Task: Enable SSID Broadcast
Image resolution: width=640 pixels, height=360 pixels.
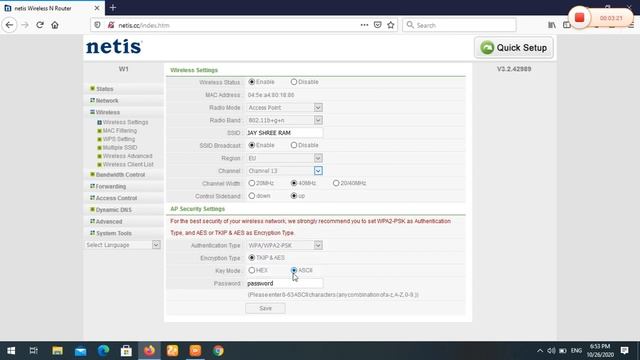Action: (x=251, y=145)
